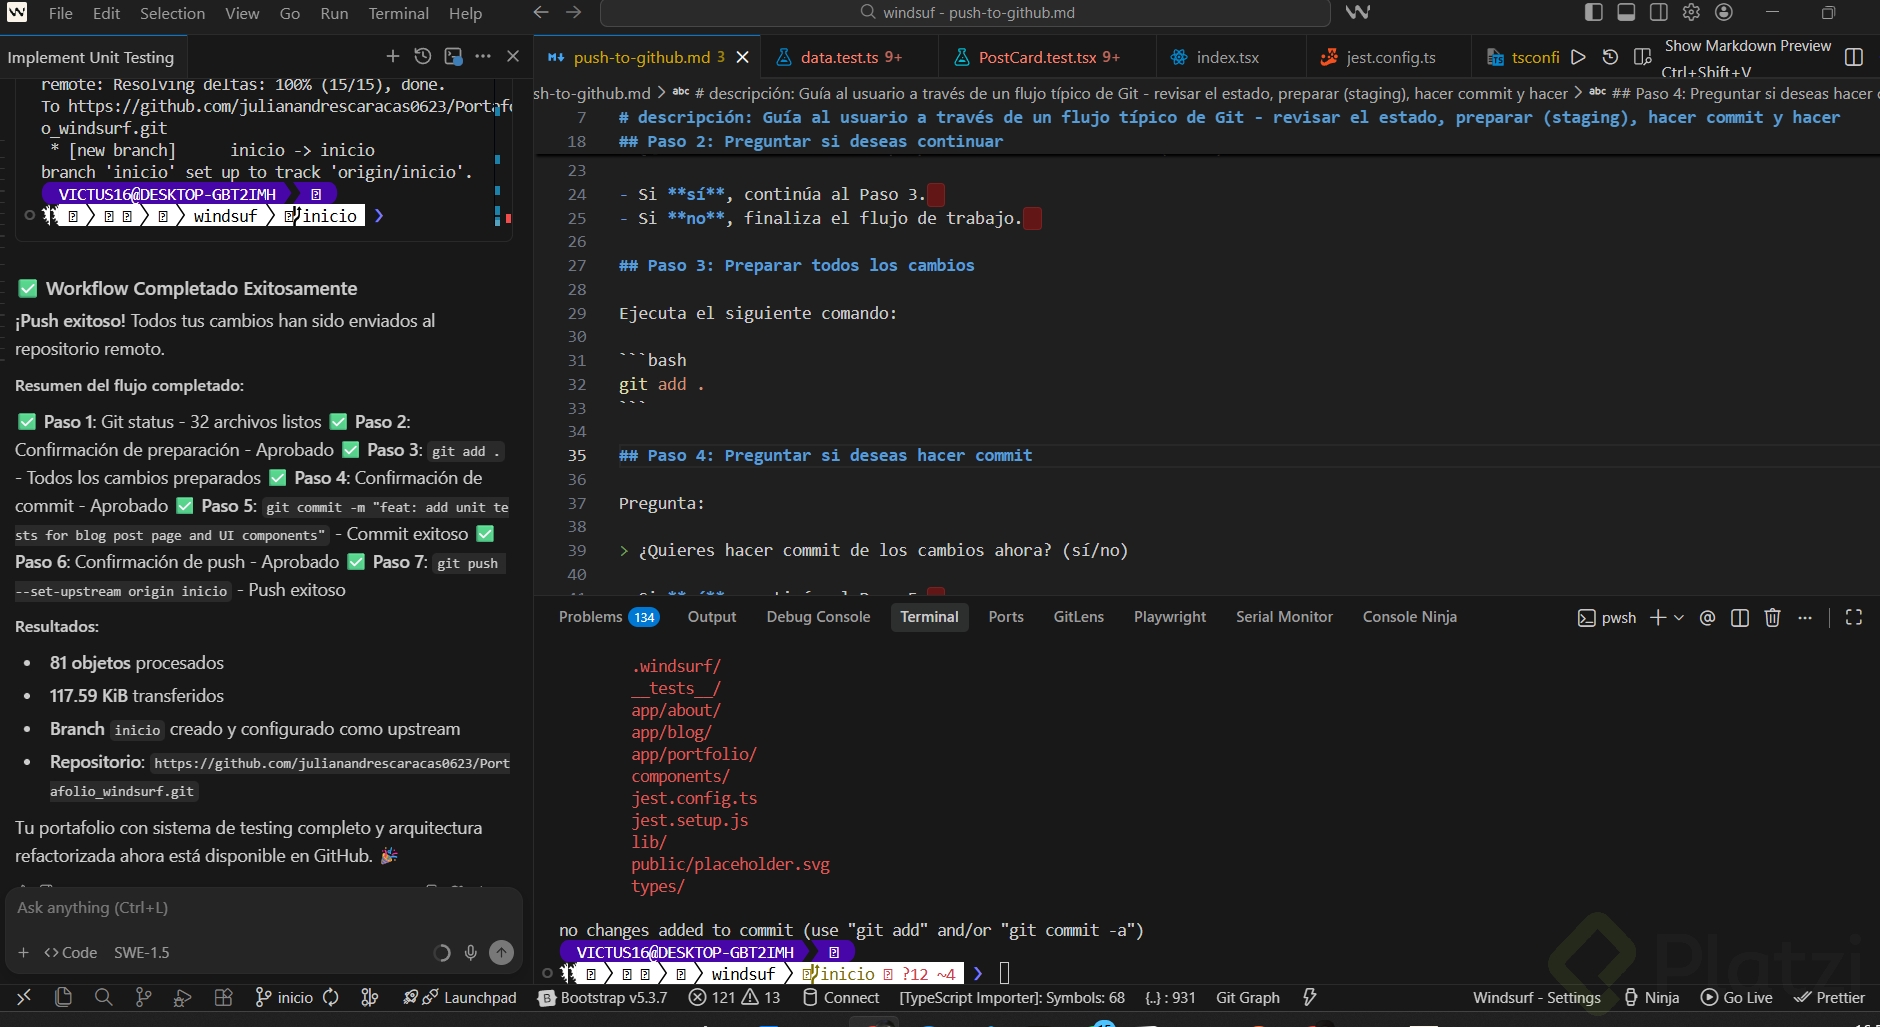The image size is (1880, 1027).
Task: Open Search from status bar magnifier icon
Action: pos(103,997)
